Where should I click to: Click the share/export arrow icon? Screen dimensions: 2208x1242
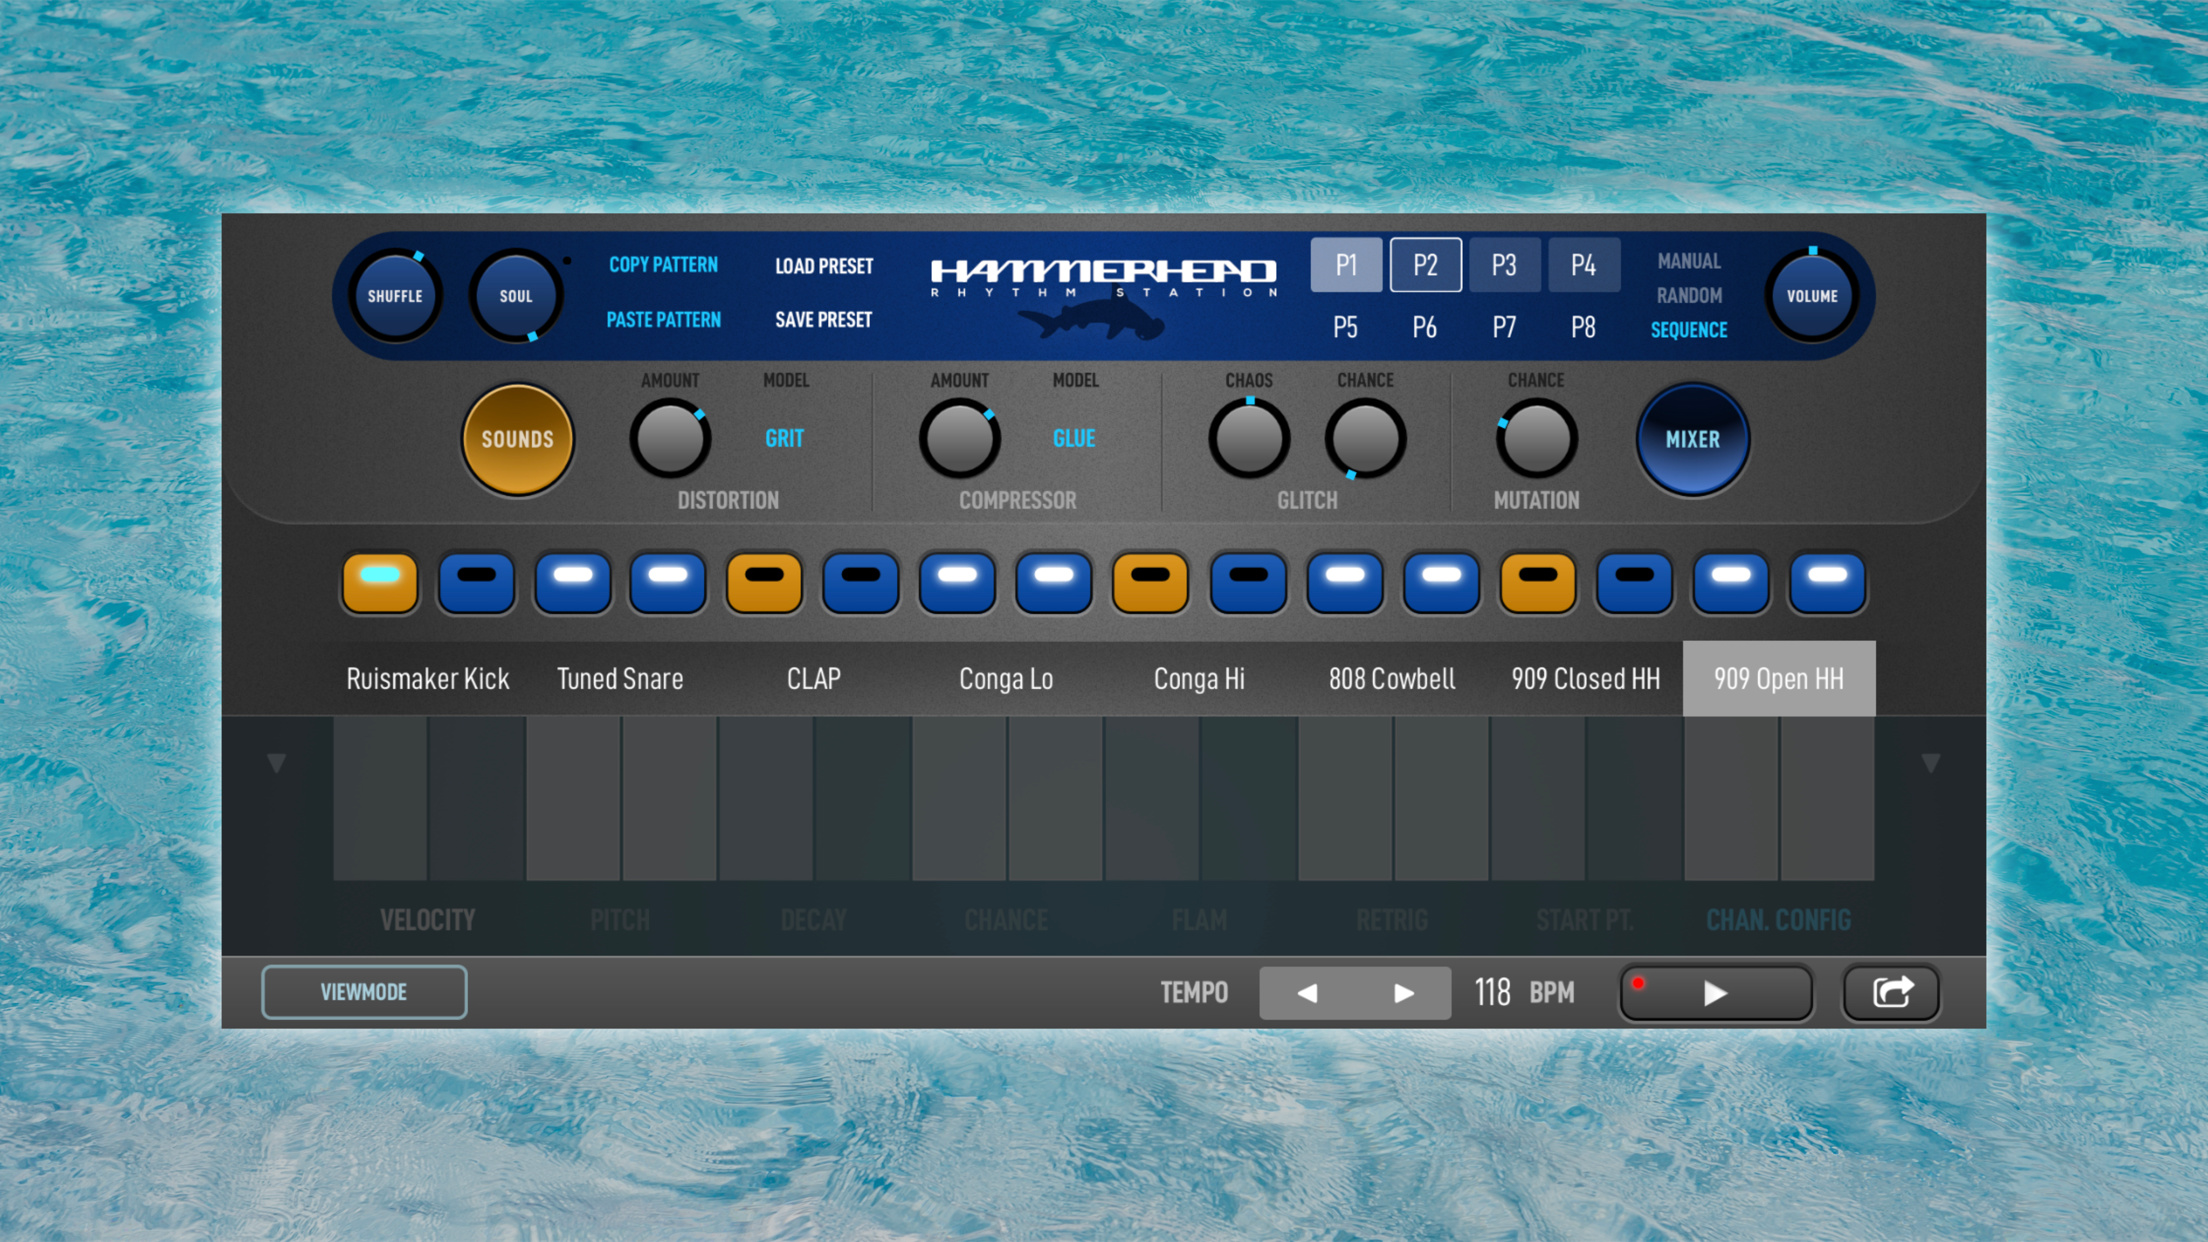click(x=1891, y=992)
